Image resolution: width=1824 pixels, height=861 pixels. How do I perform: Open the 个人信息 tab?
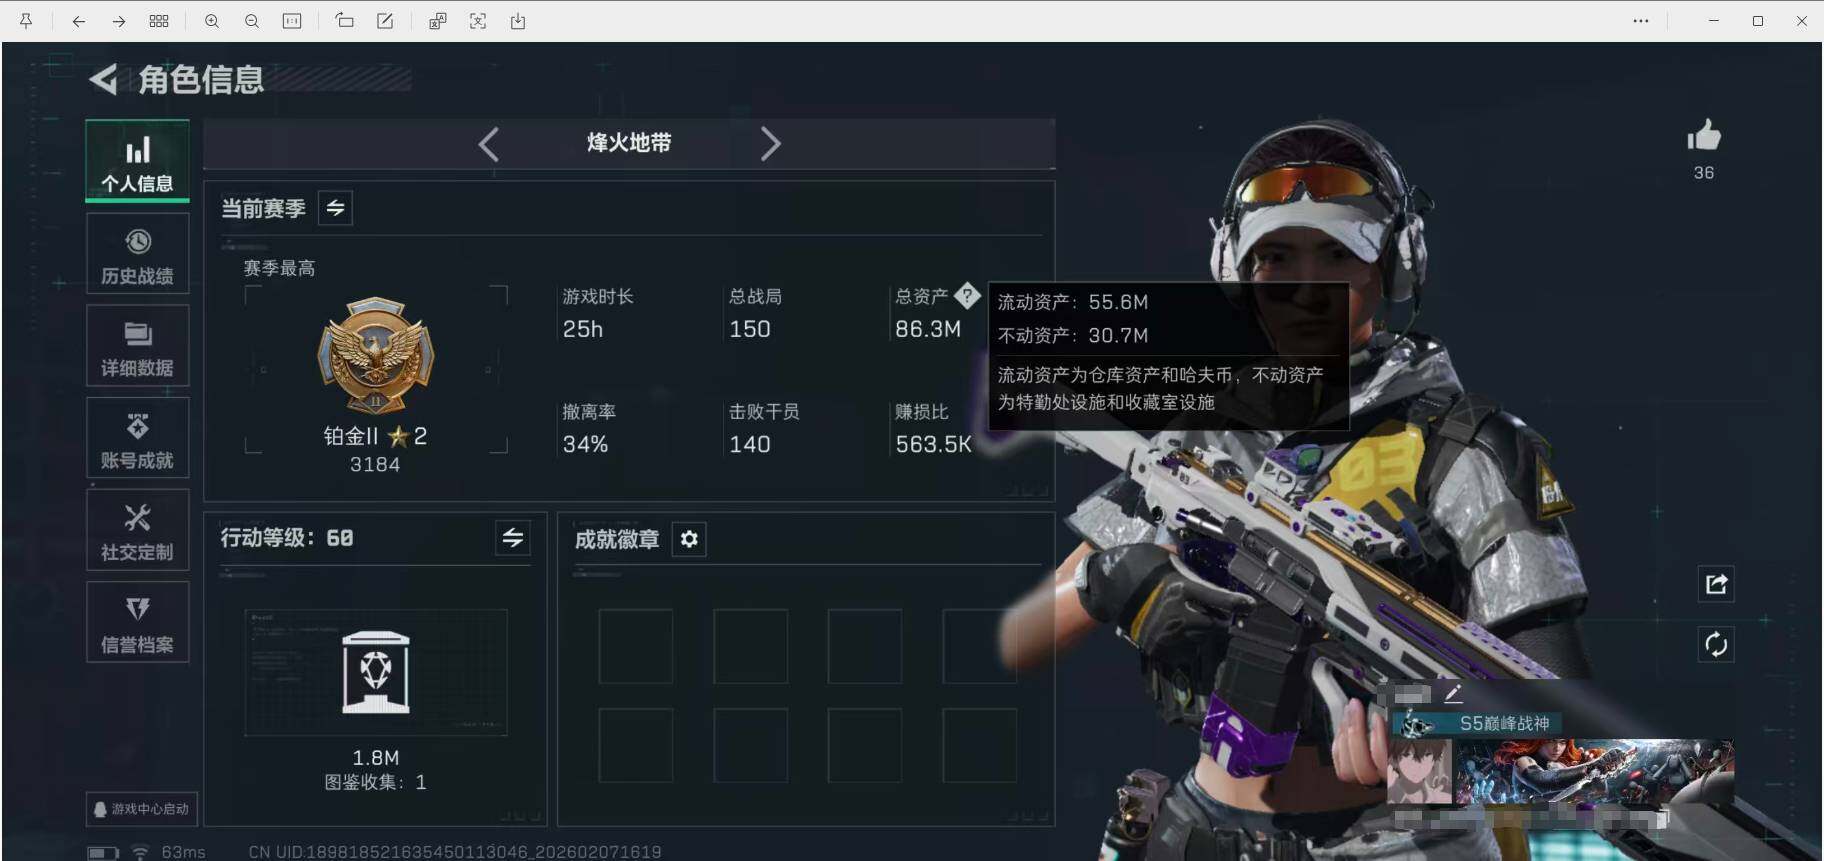pos(137,162)
